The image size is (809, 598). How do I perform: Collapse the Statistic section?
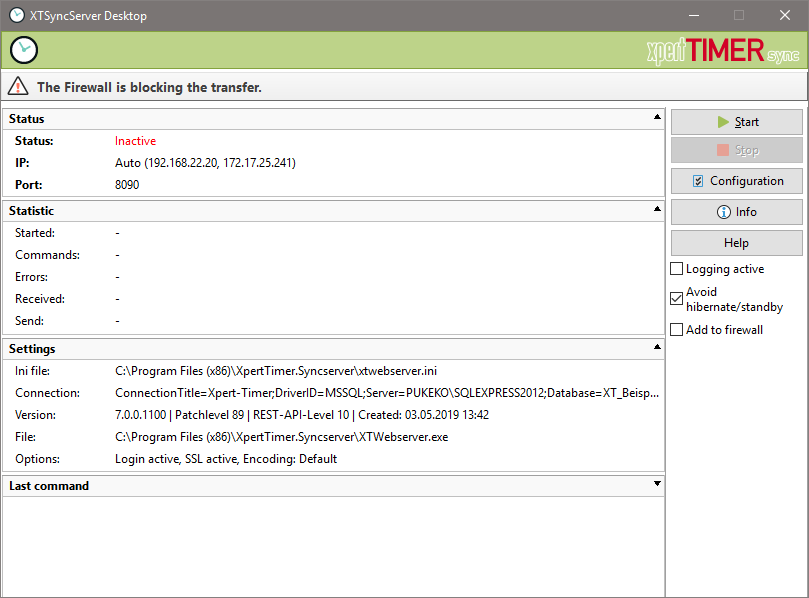tap(657, 210)
